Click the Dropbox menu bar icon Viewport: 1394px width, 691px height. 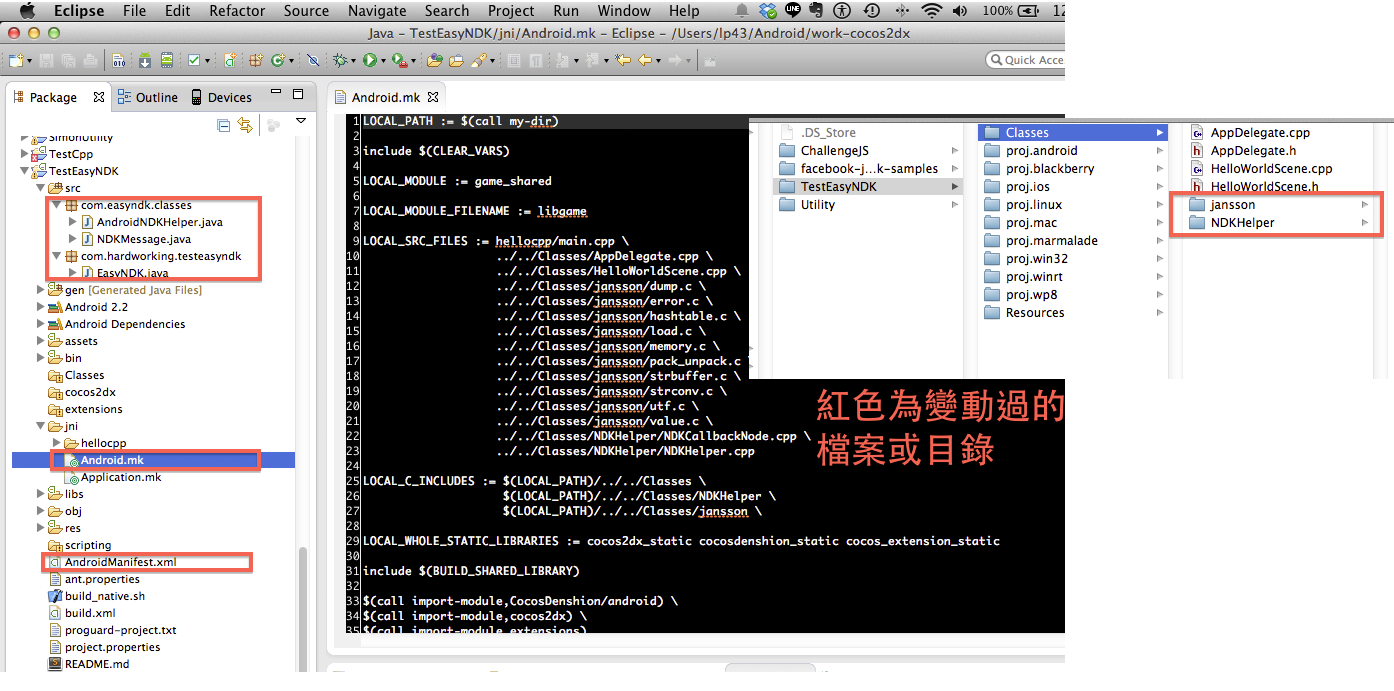pyautogui.click(x=768, y=11)
